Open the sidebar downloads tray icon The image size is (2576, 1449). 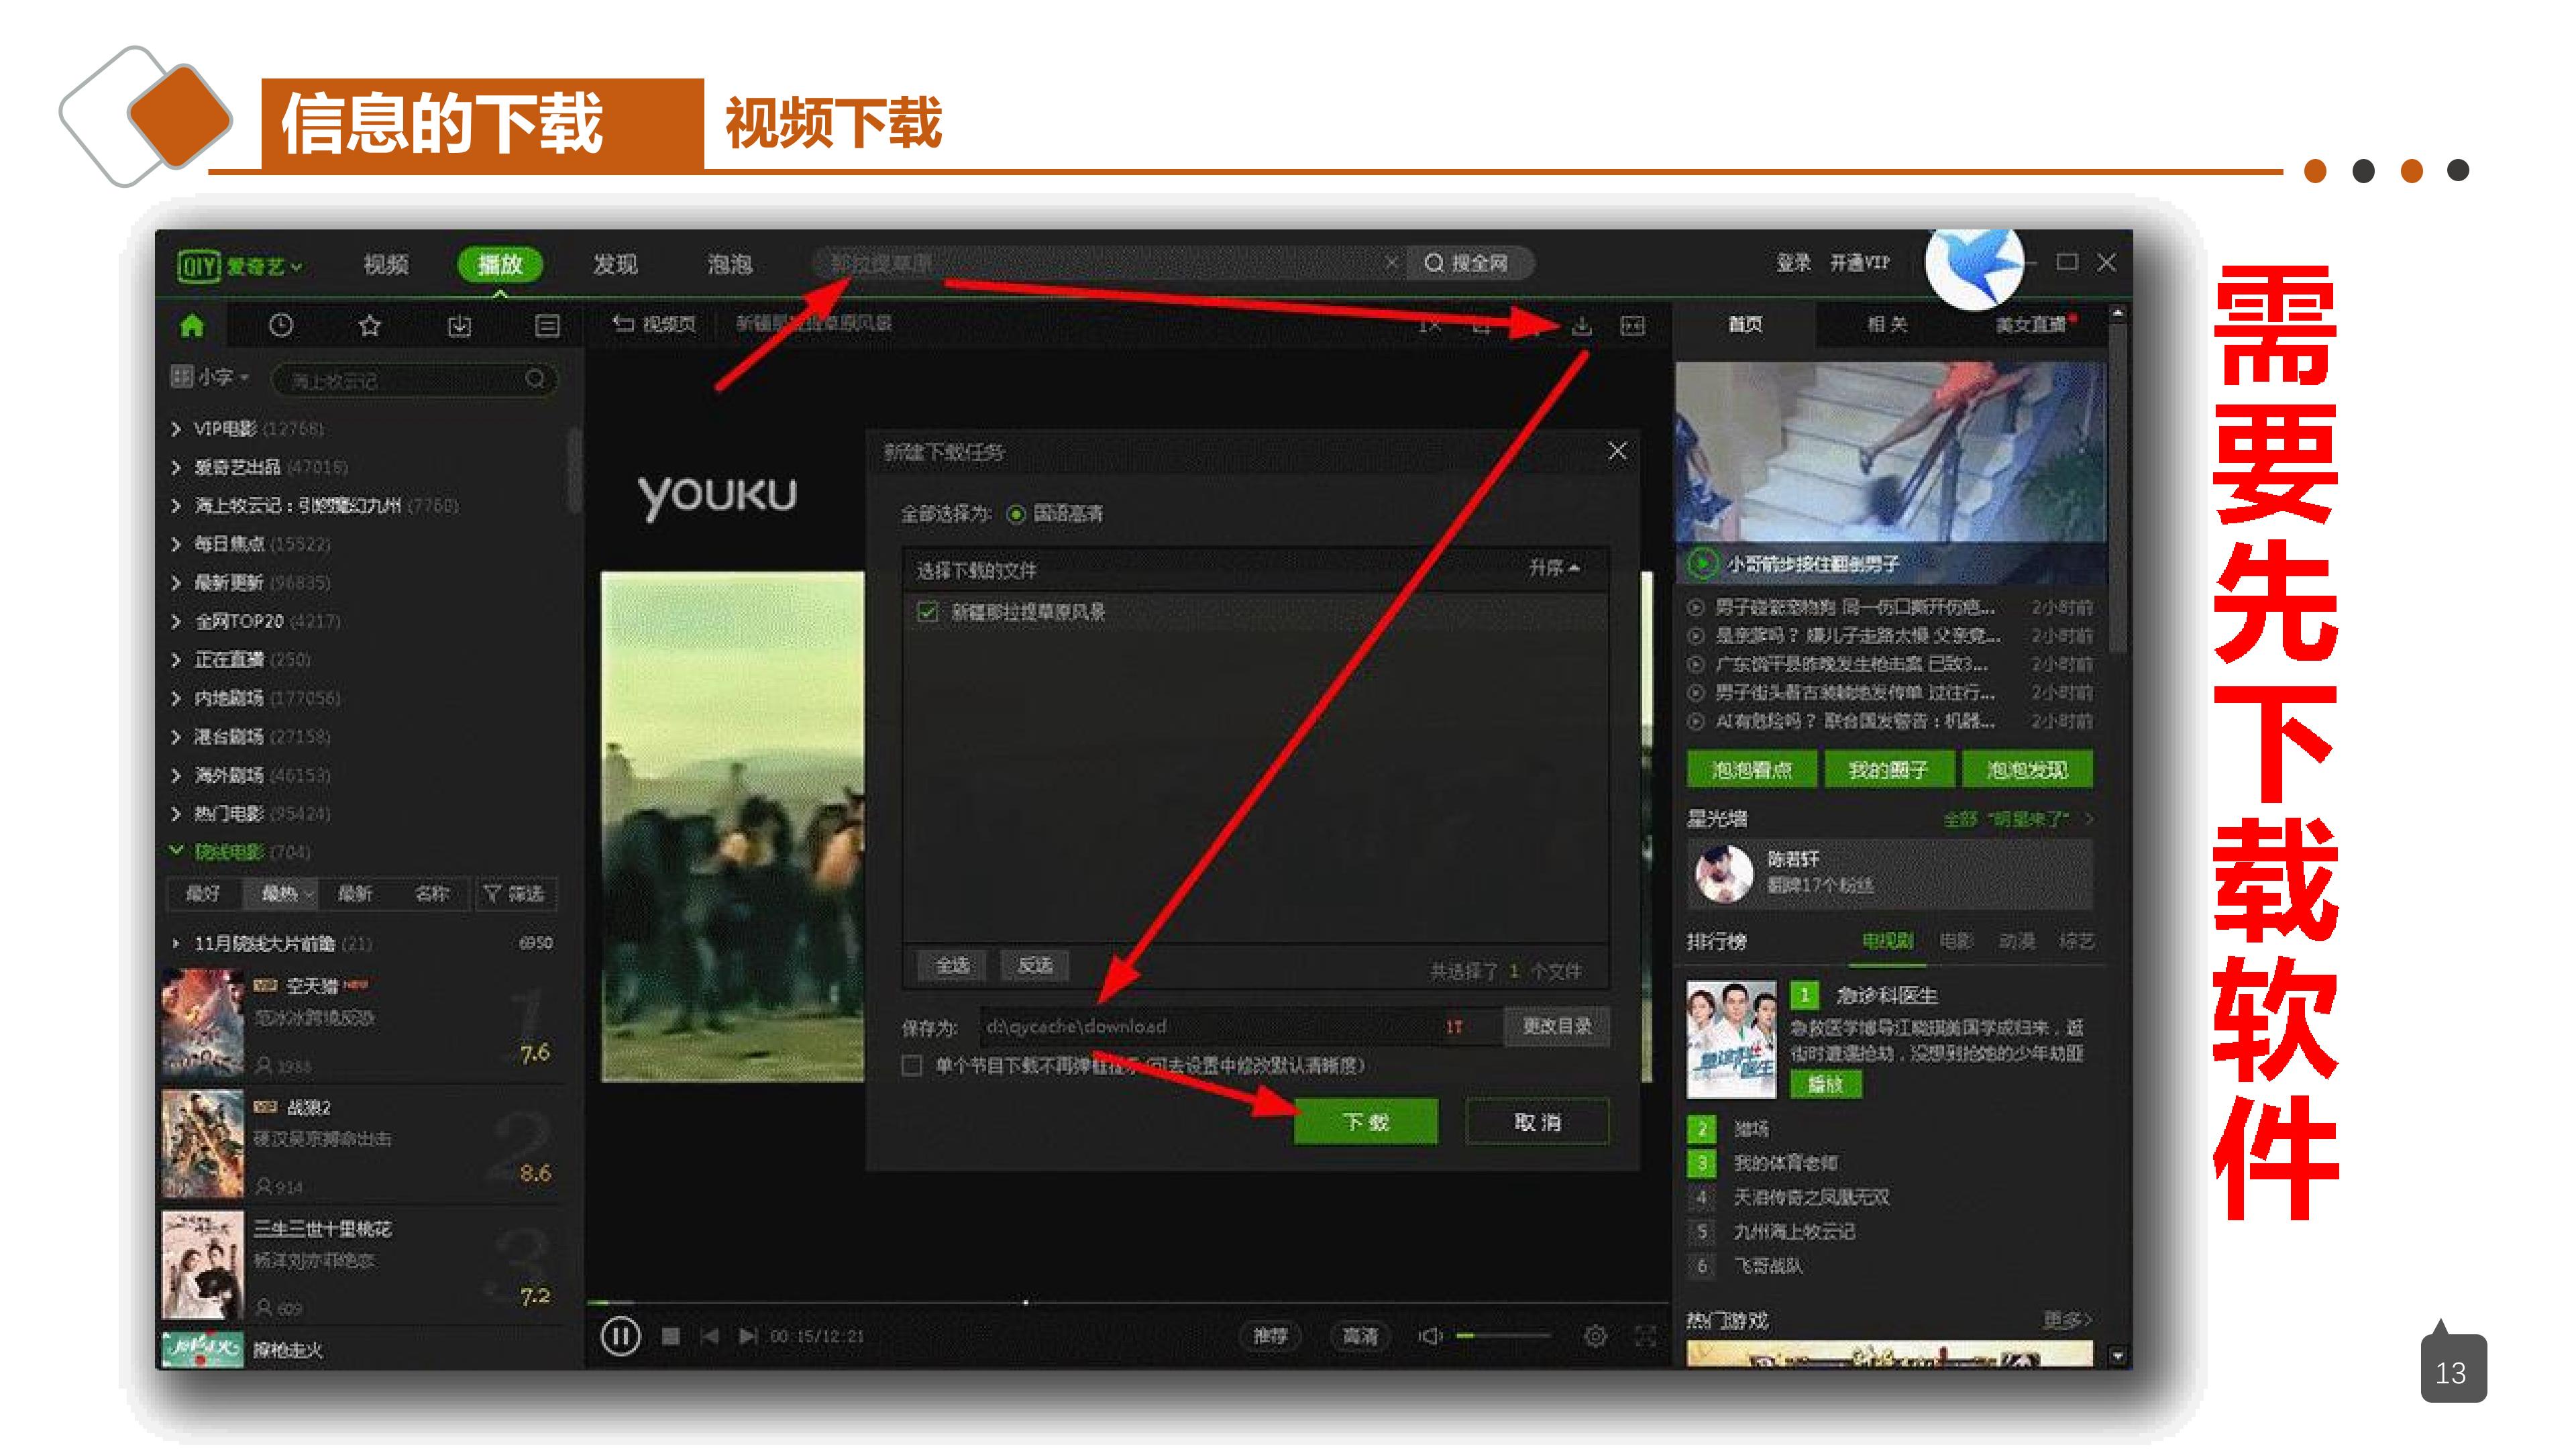click(x=459, y=326)
